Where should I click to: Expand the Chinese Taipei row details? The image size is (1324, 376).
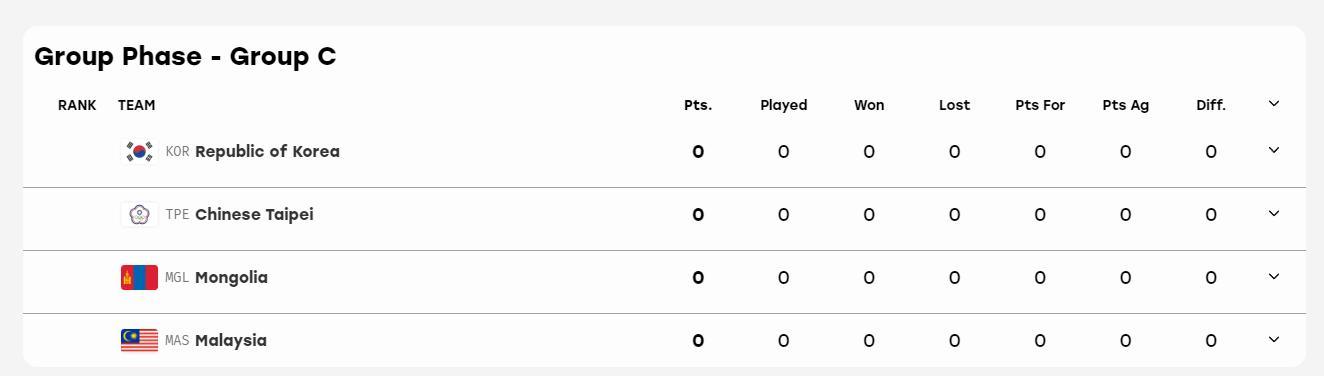[1274, 213]
